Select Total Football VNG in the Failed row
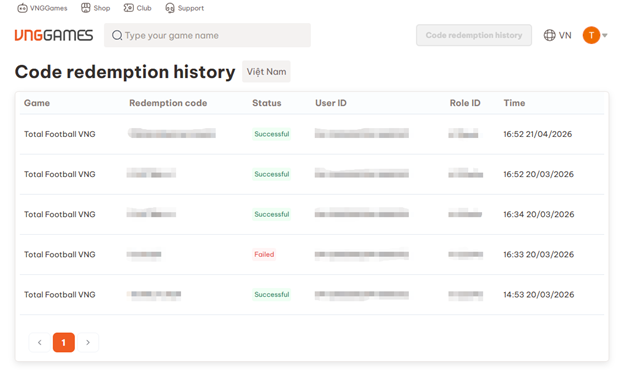The width and height of the screenshot is (624, 376). tap(60, 255)
